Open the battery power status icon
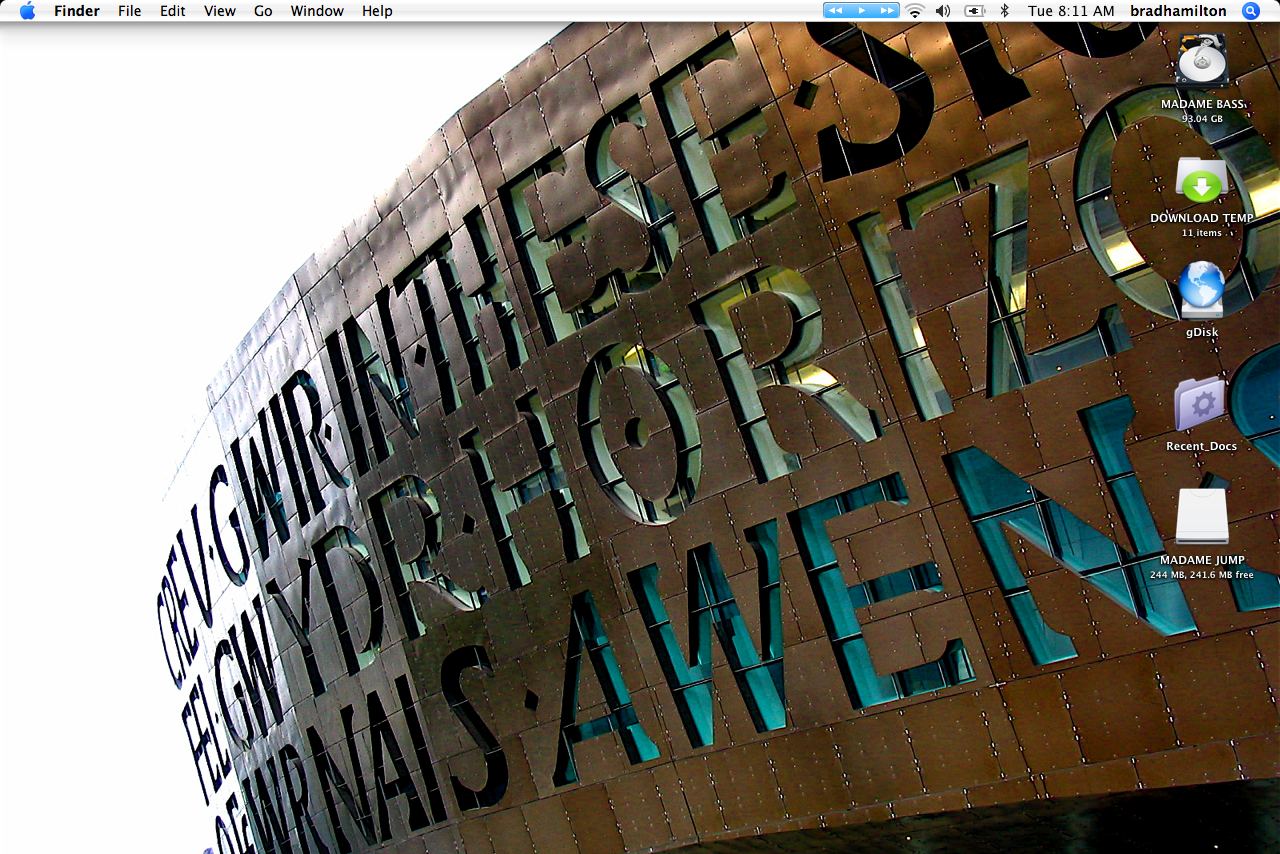The height and width of the screenshot is (854, 1280). (x=975, y=11)
